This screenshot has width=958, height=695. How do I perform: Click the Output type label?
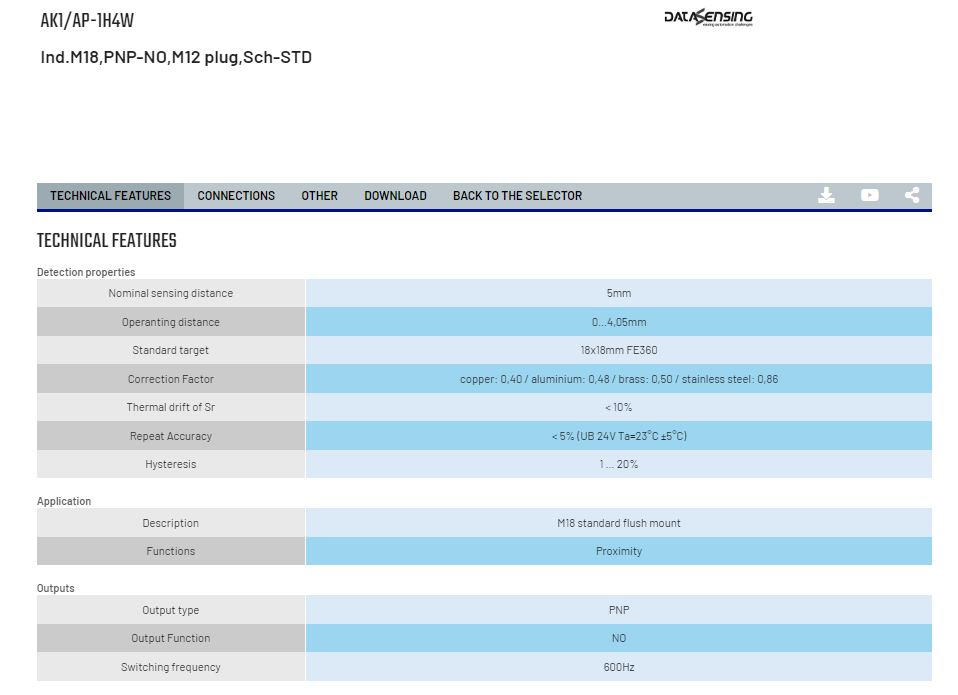[x=170, y=610]
